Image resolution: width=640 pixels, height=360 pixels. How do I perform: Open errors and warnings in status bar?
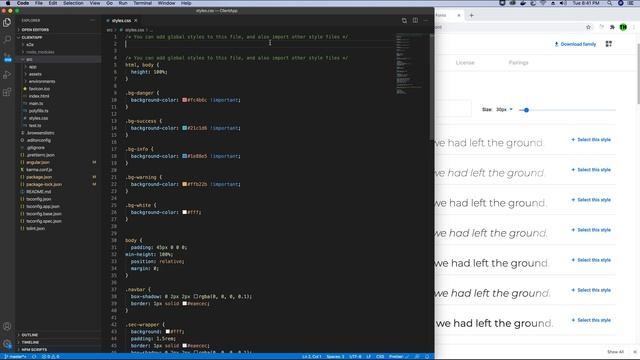click(51, 357)
